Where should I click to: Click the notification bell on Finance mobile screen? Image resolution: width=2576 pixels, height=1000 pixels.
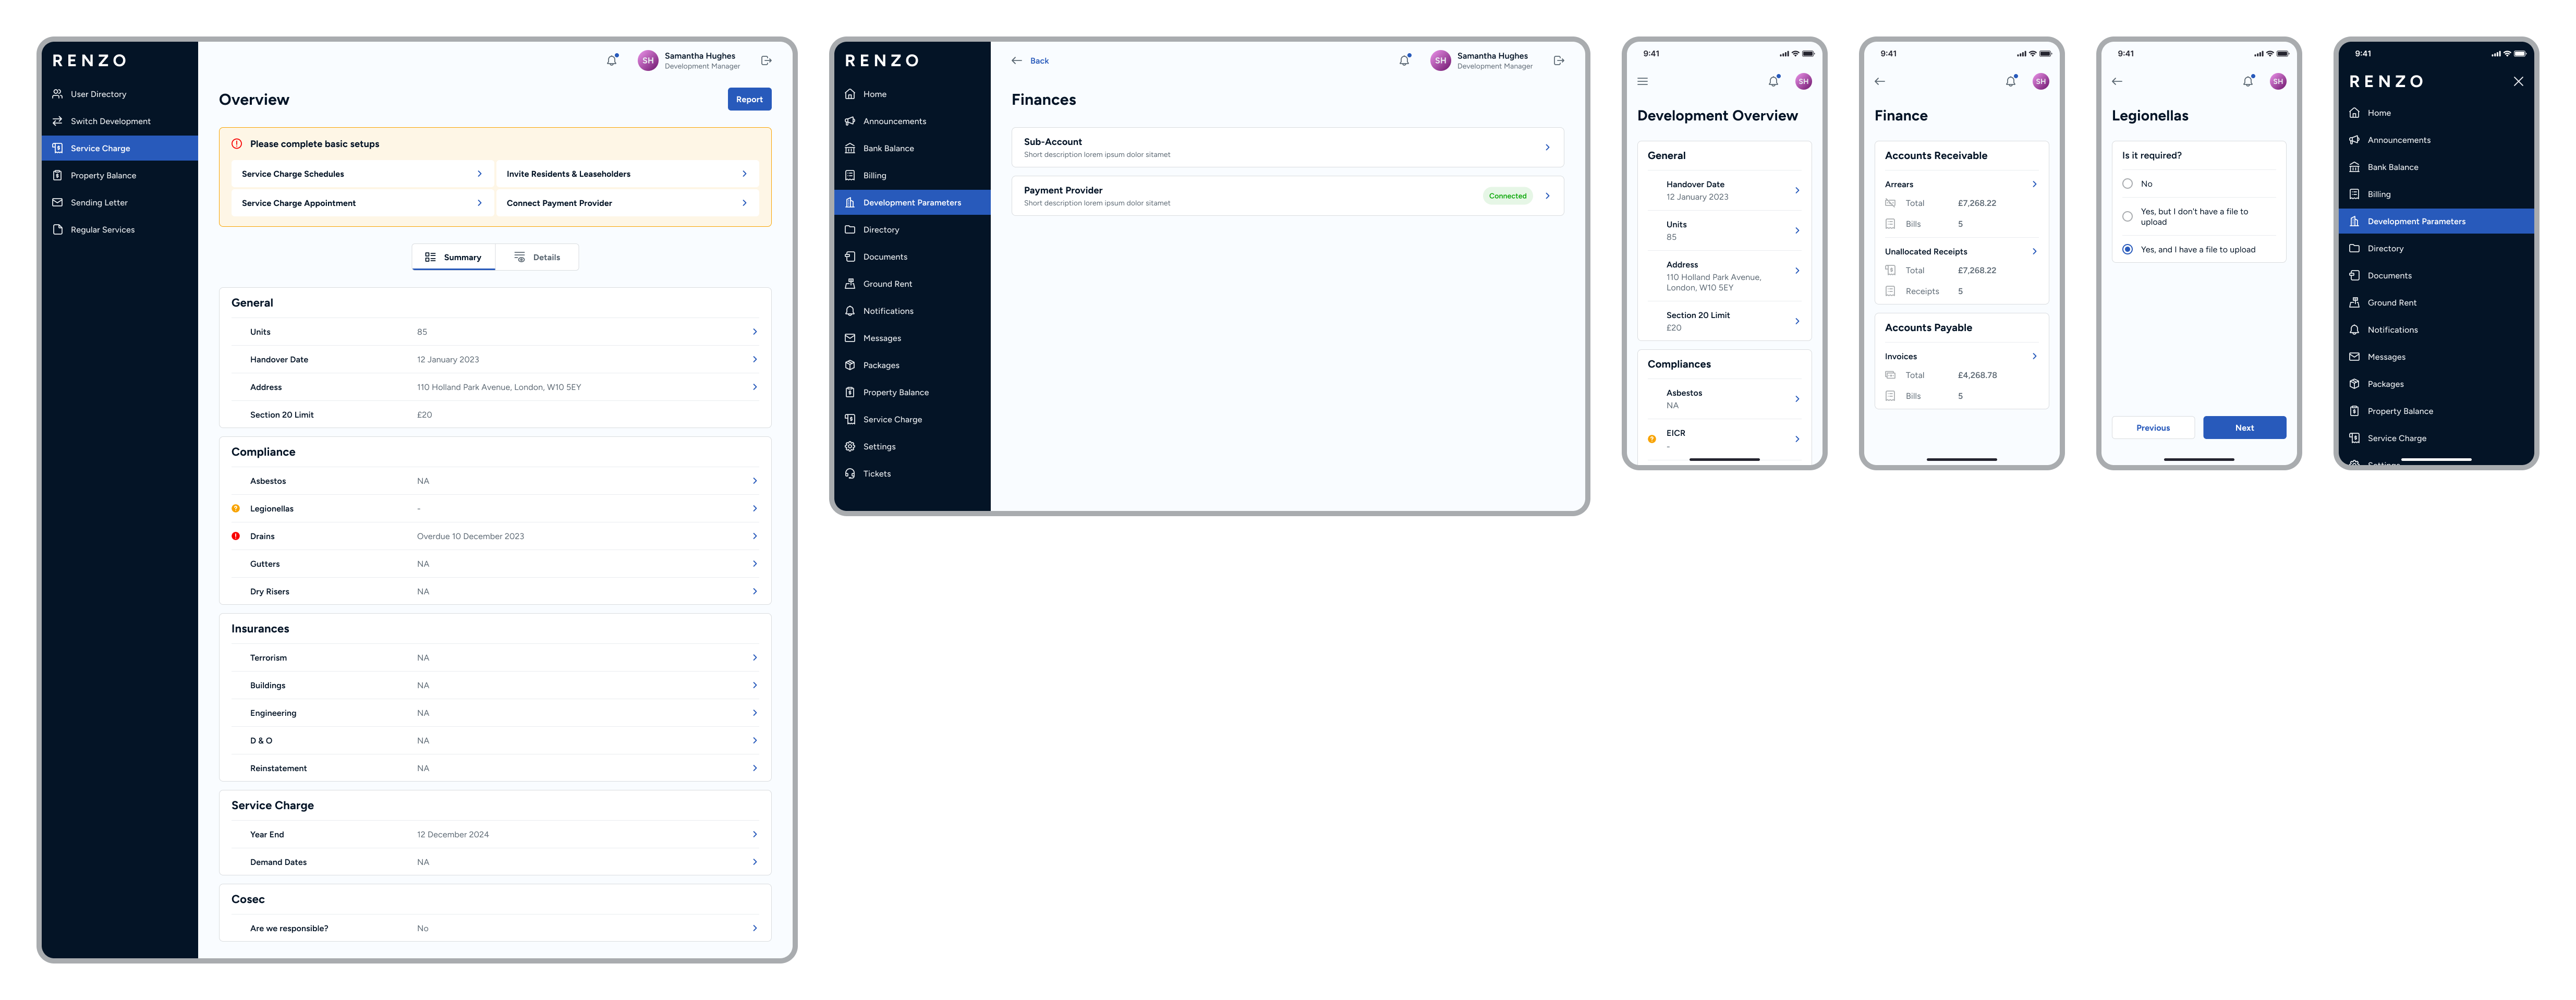pos(2010,82)
